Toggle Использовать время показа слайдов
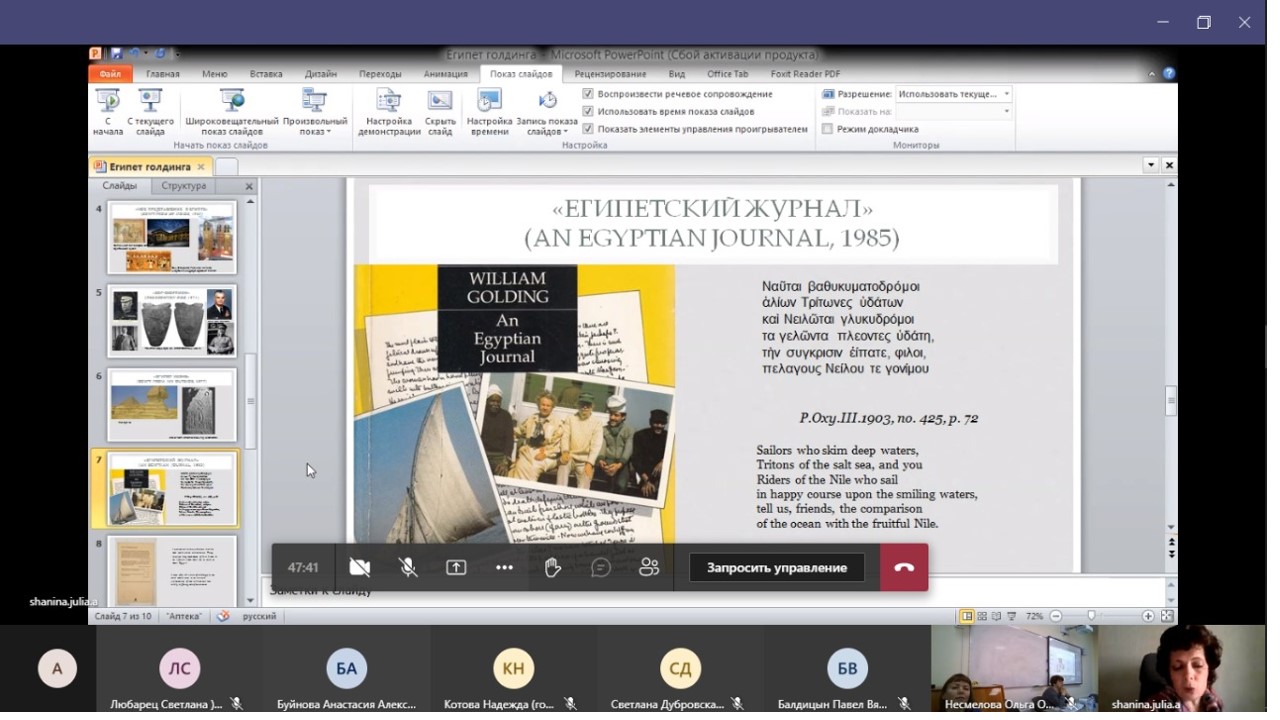1280x720 pixels. pyautogui.click(x=588, y=111)
